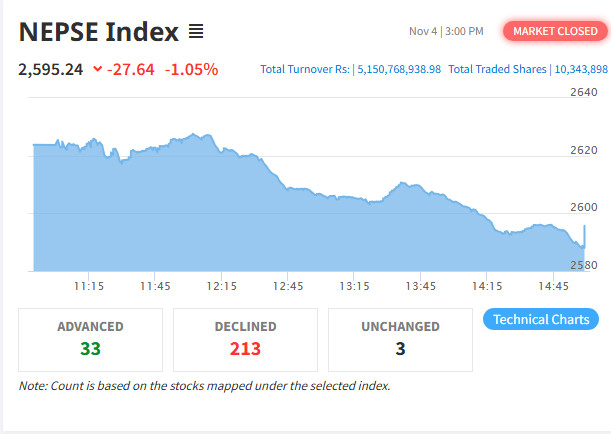Click the Total Turnover Rs value
The height and width of the screenshot is (434, 611).
(x=397, y=69)
